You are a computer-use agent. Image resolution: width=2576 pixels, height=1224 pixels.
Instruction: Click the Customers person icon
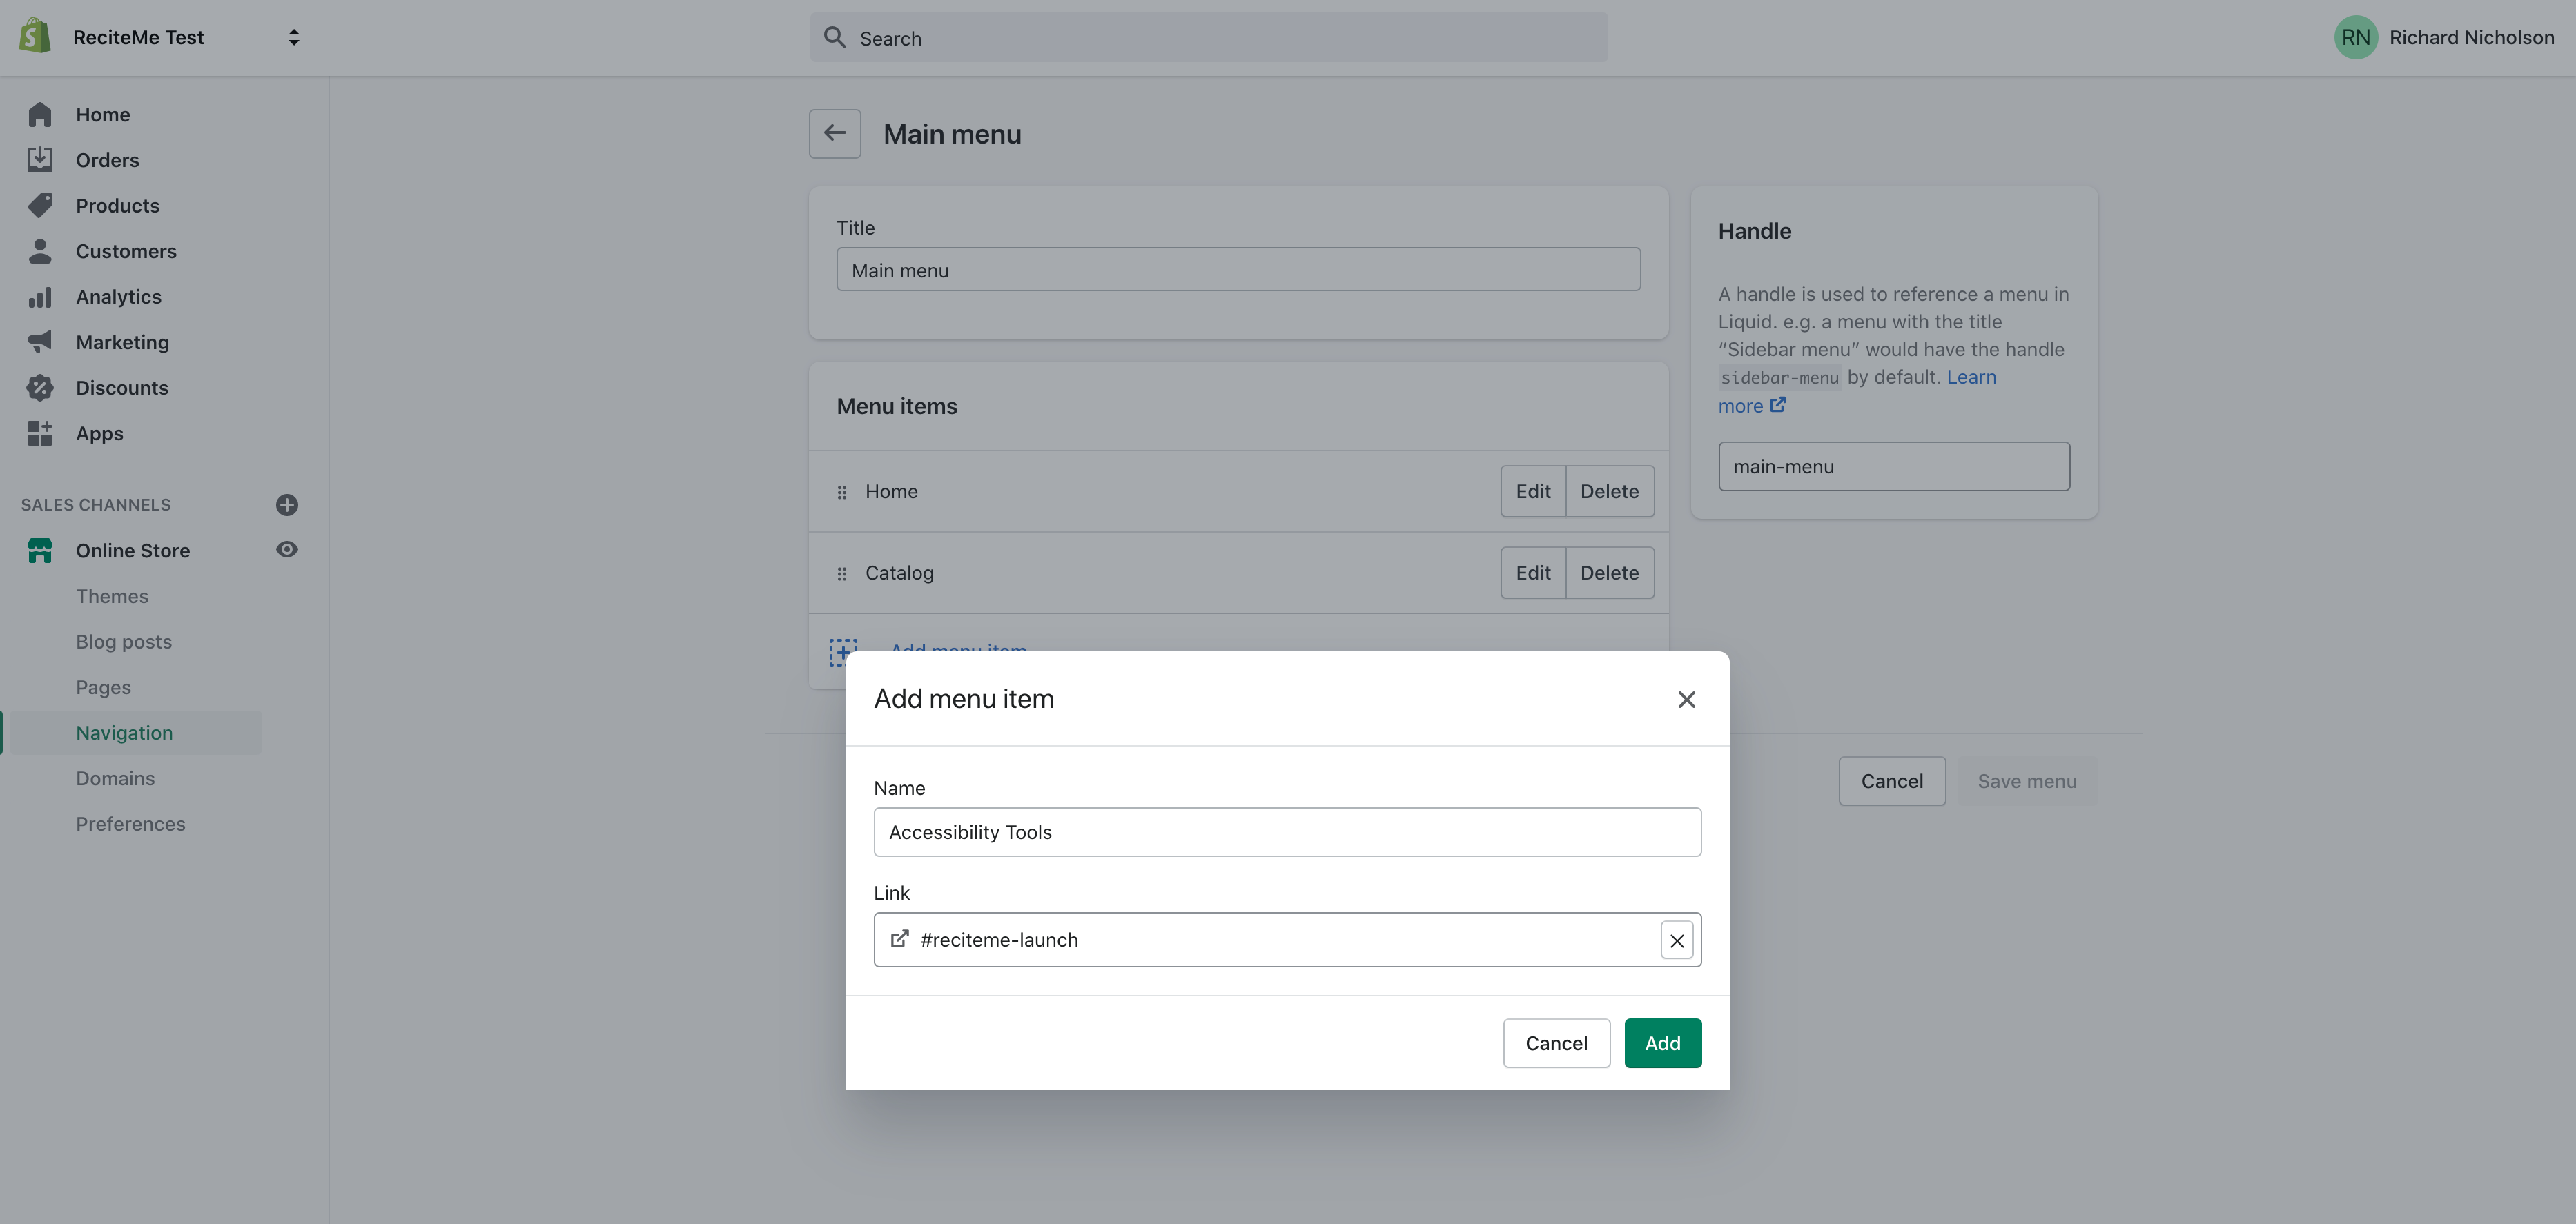click(x=40, y=251)
